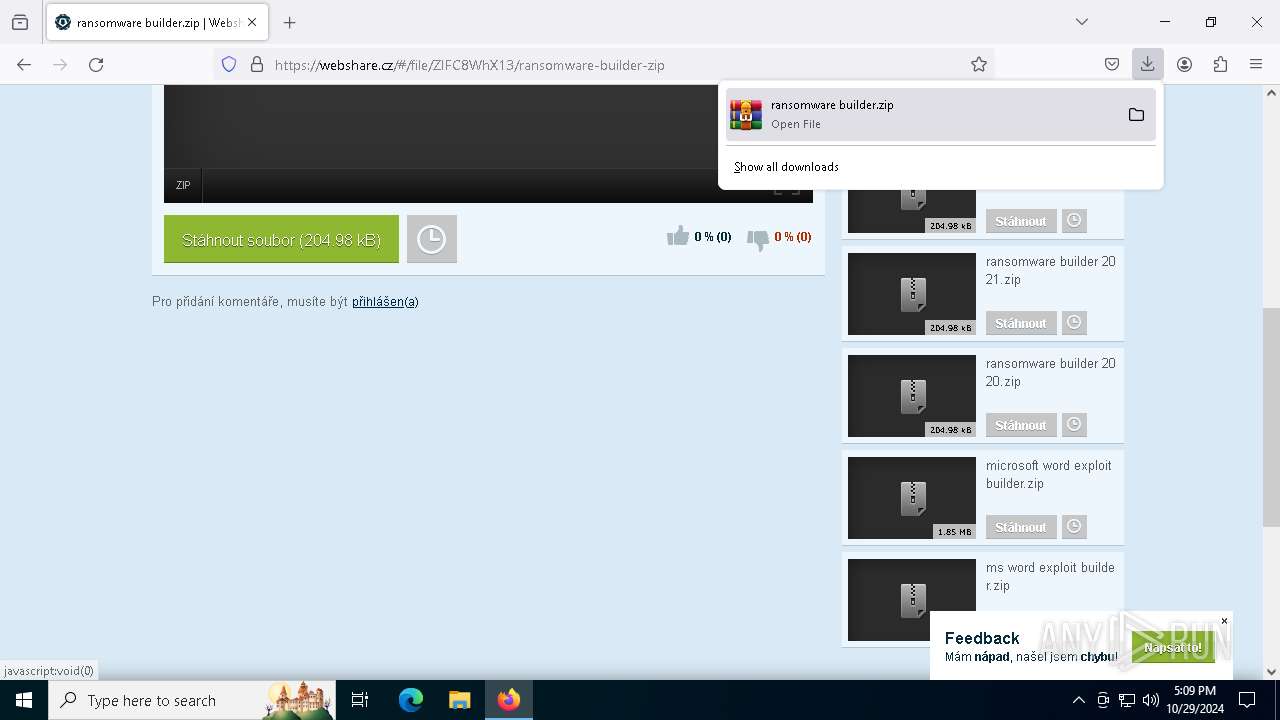Save page to Pocket
This screenshot has height=720, width=1280.
(1112, 64)
